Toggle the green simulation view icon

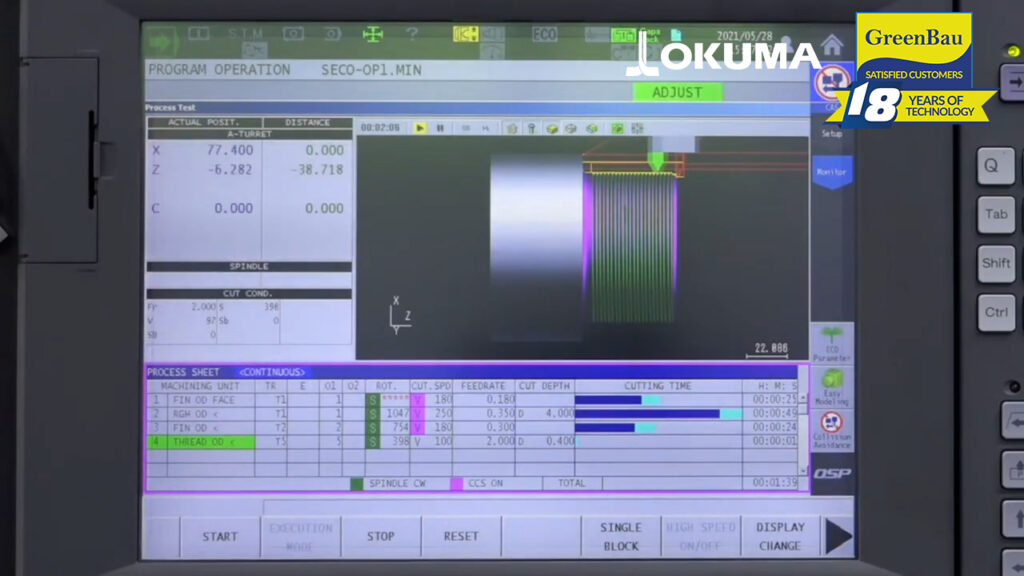(x=618, y=128)
